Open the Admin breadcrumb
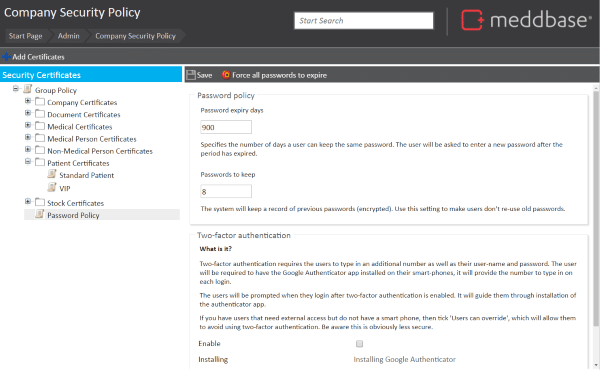600x370 pixels. tap(68, 36)
